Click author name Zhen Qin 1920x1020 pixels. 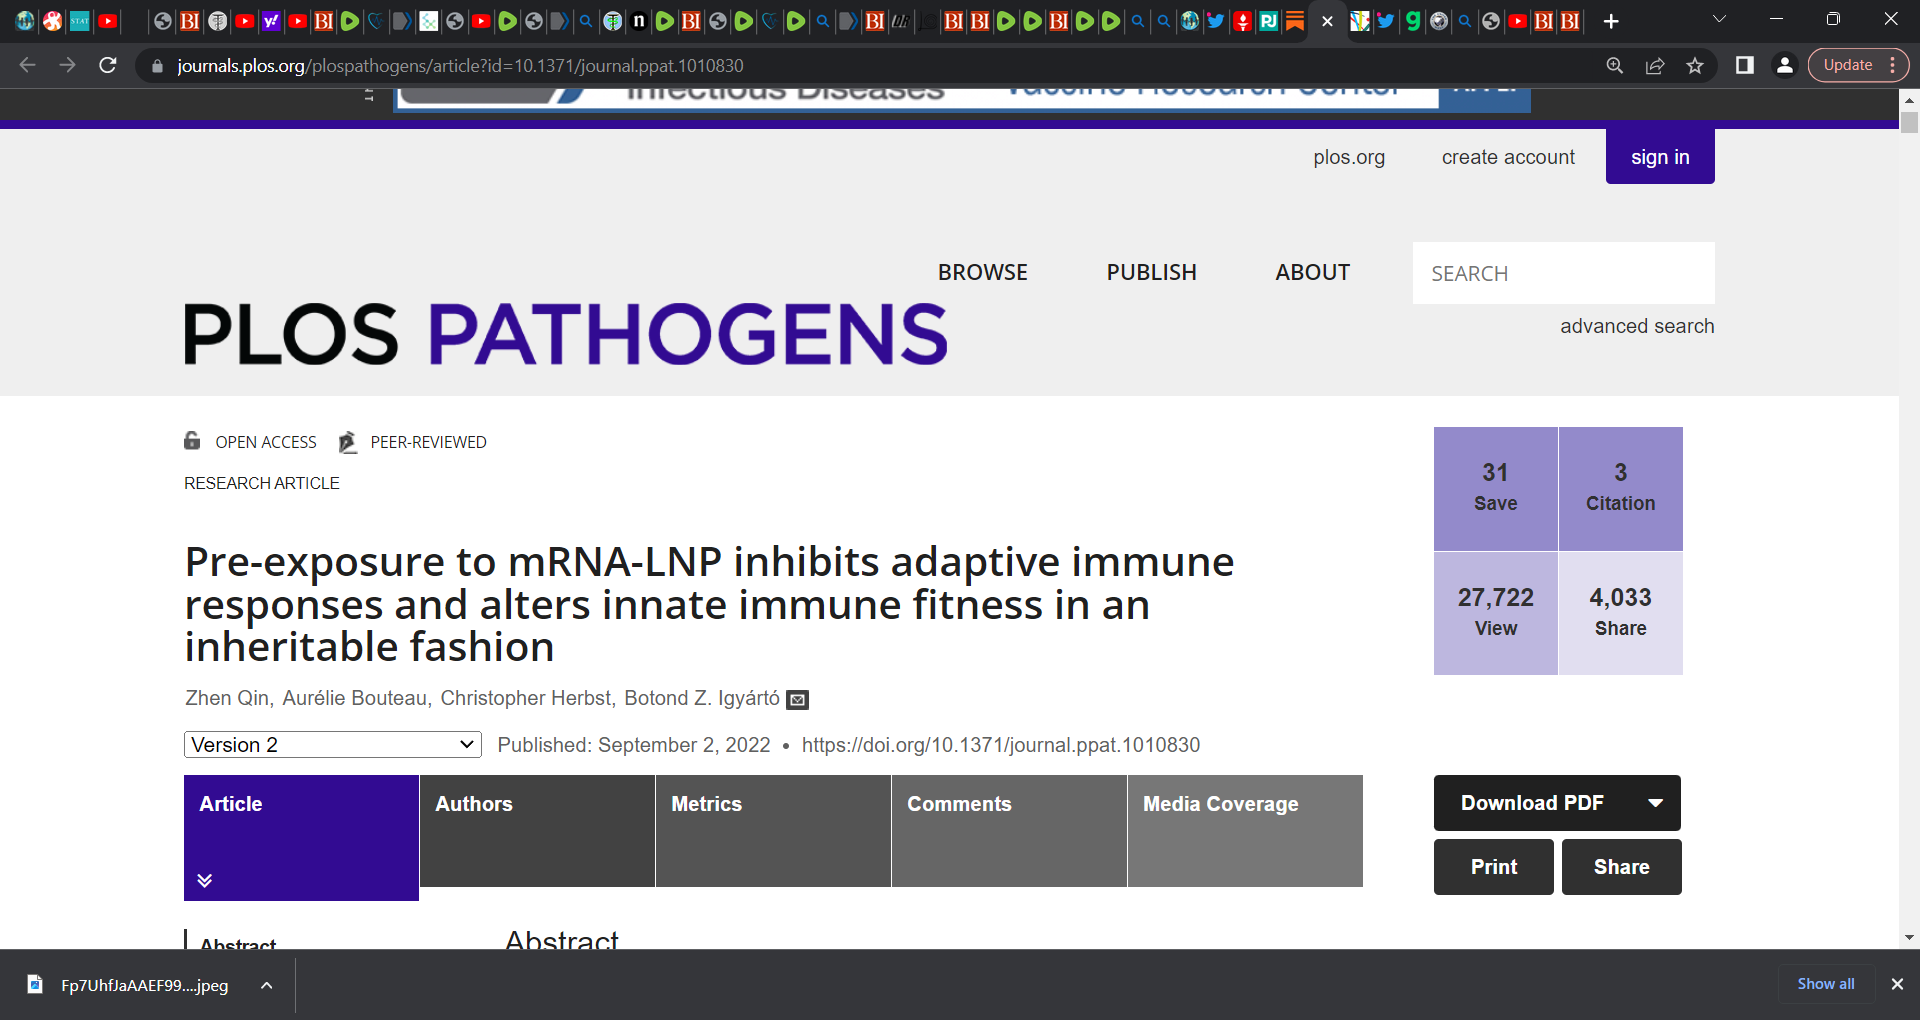tap(227, 698)
